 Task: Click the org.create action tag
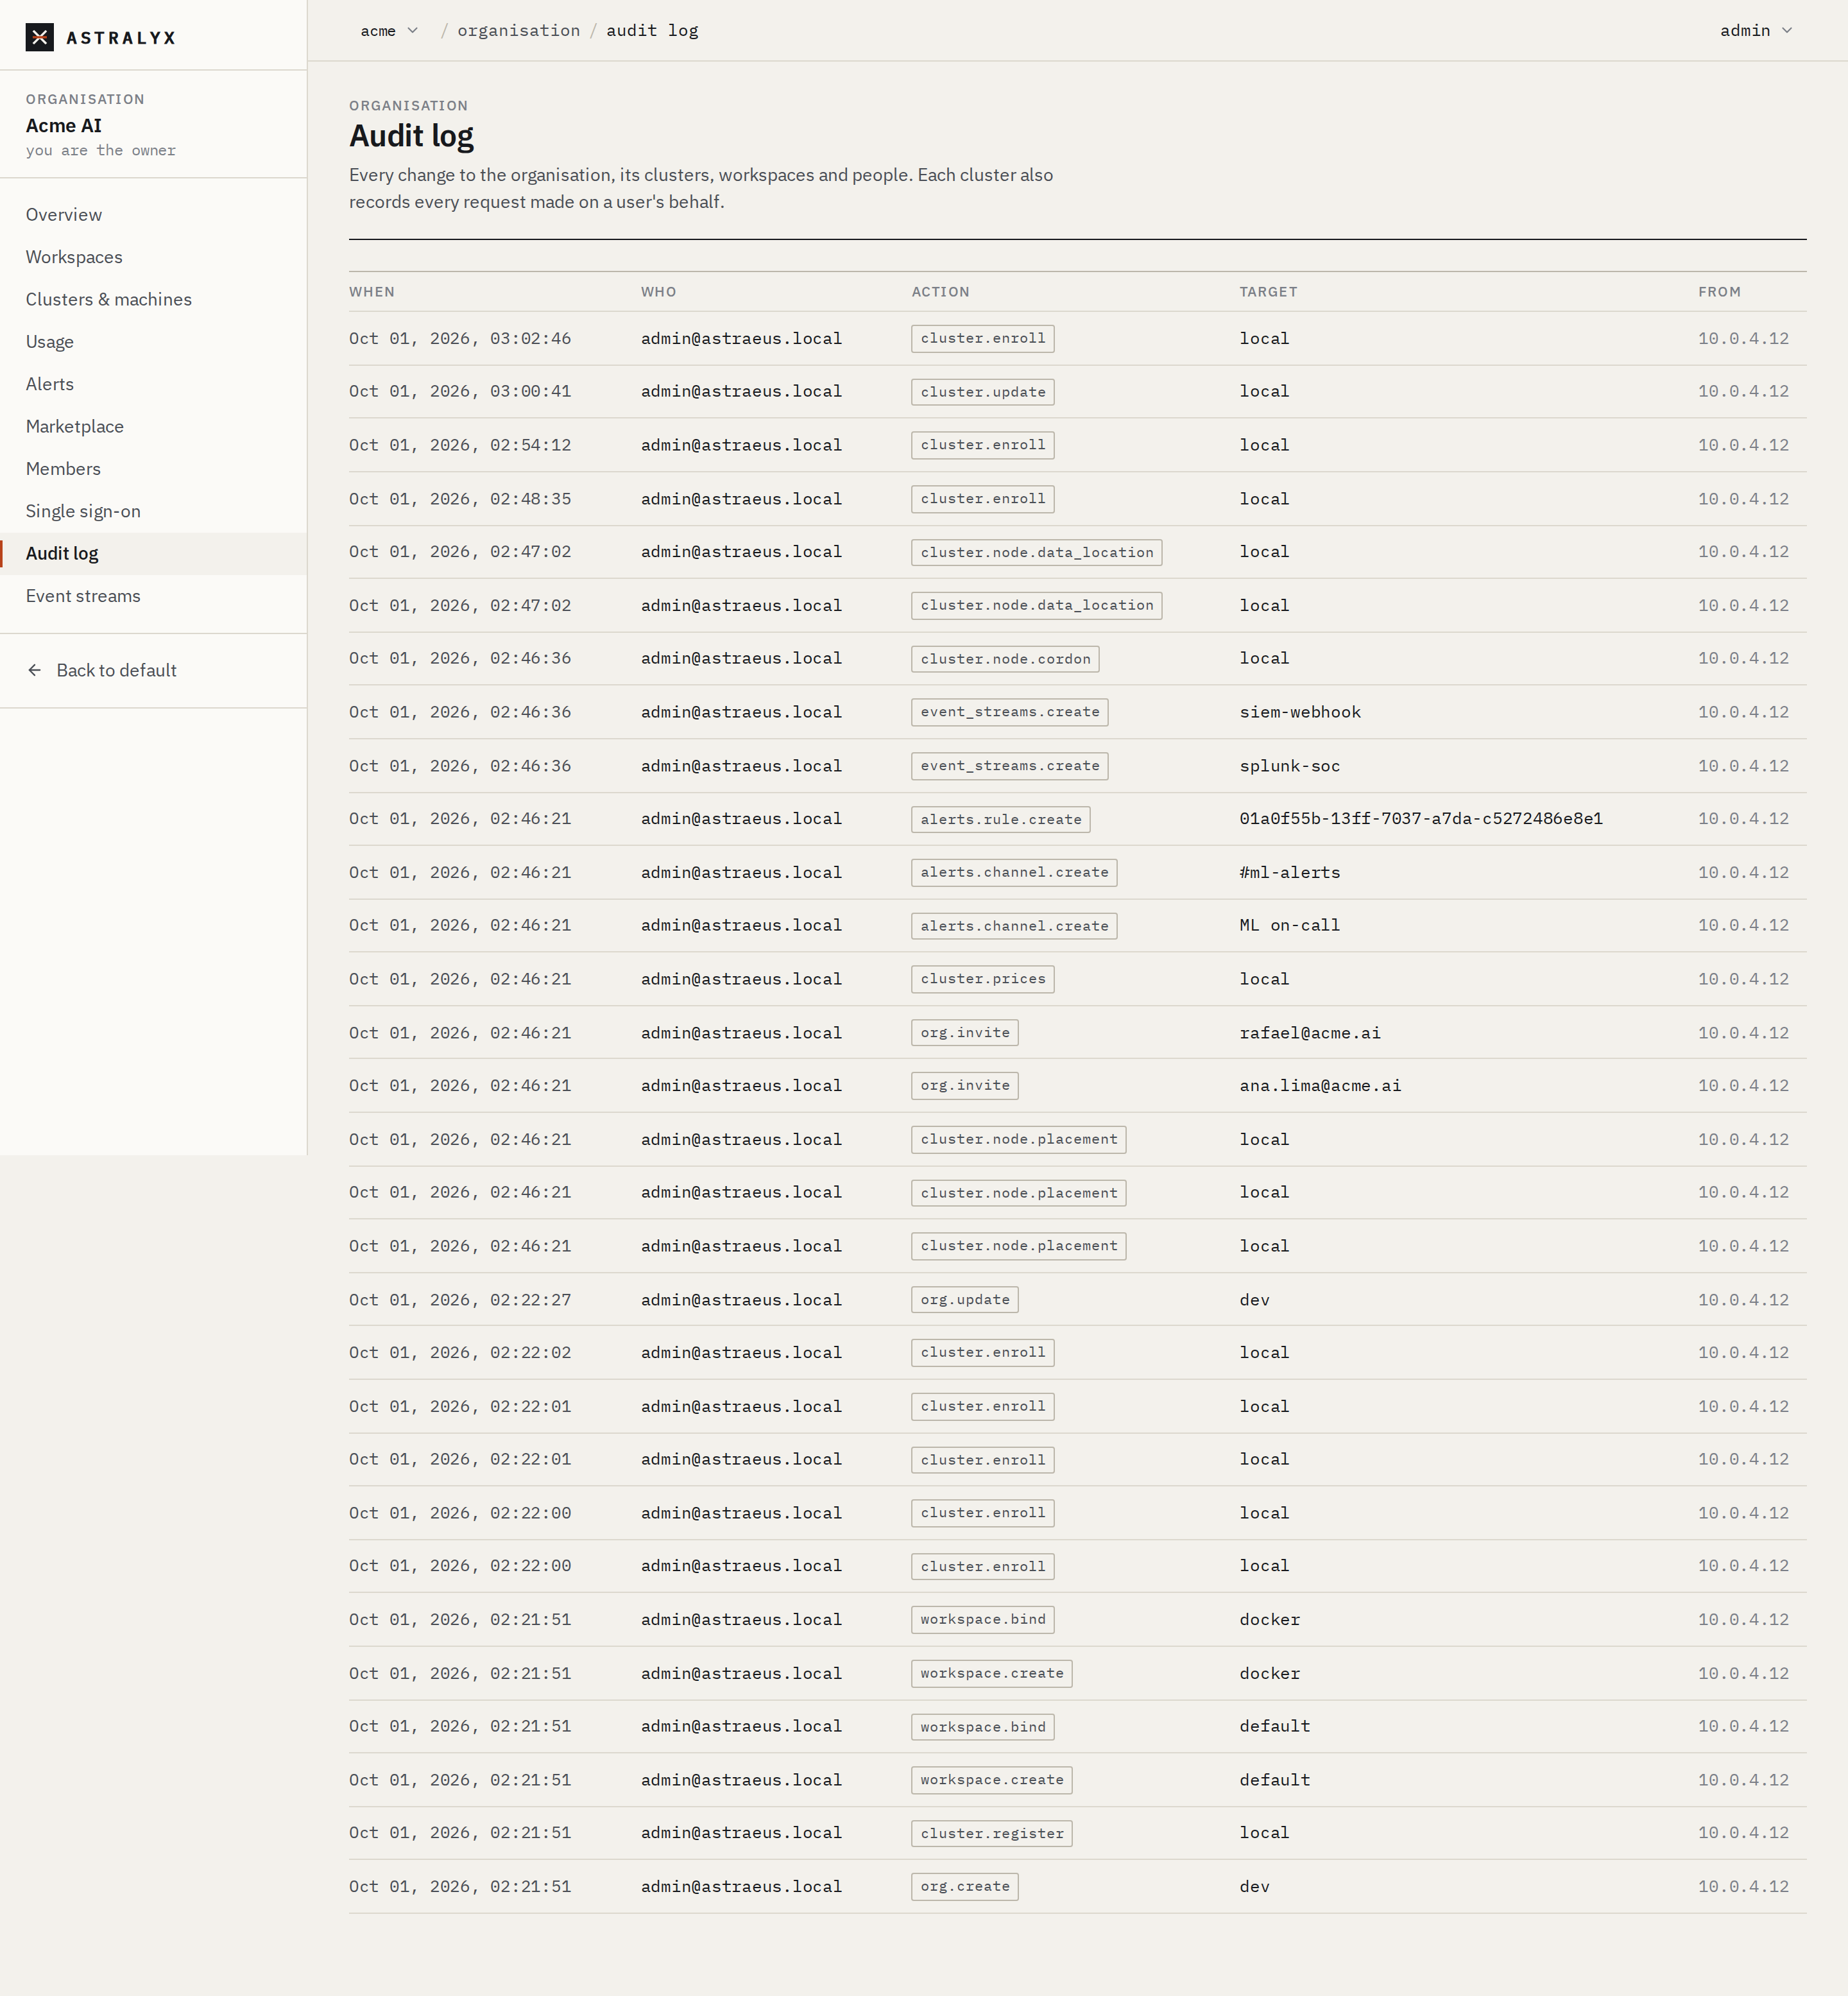click(x=964, y=1887)
